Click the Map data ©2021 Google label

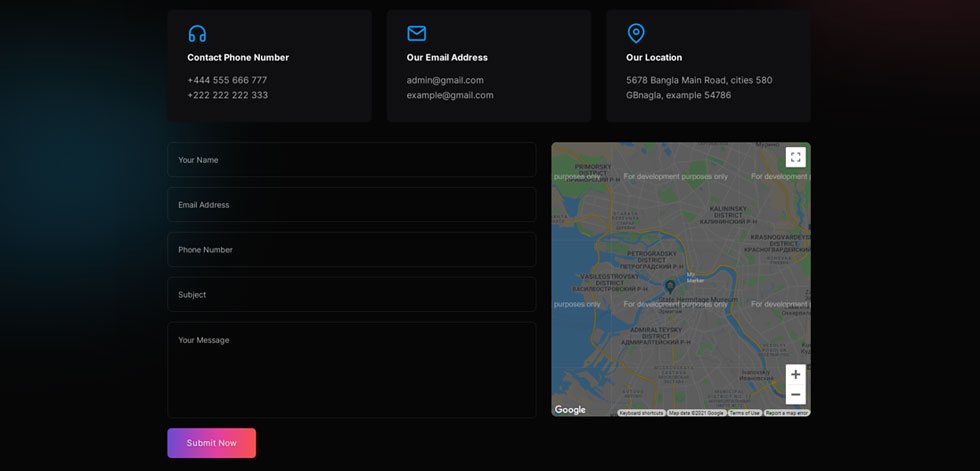[696, 413]
